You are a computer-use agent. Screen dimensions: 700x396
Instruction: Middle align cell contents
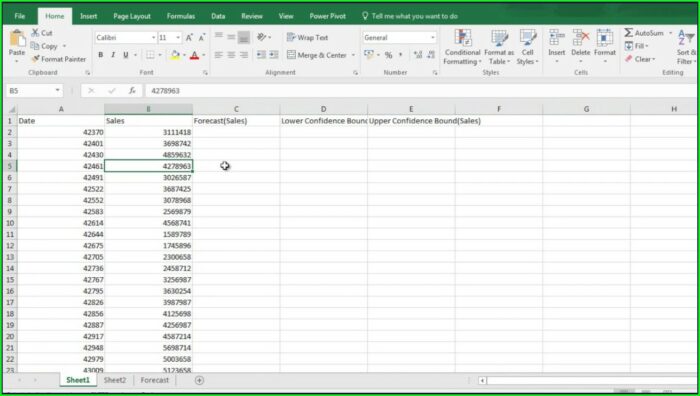point(231,37)
